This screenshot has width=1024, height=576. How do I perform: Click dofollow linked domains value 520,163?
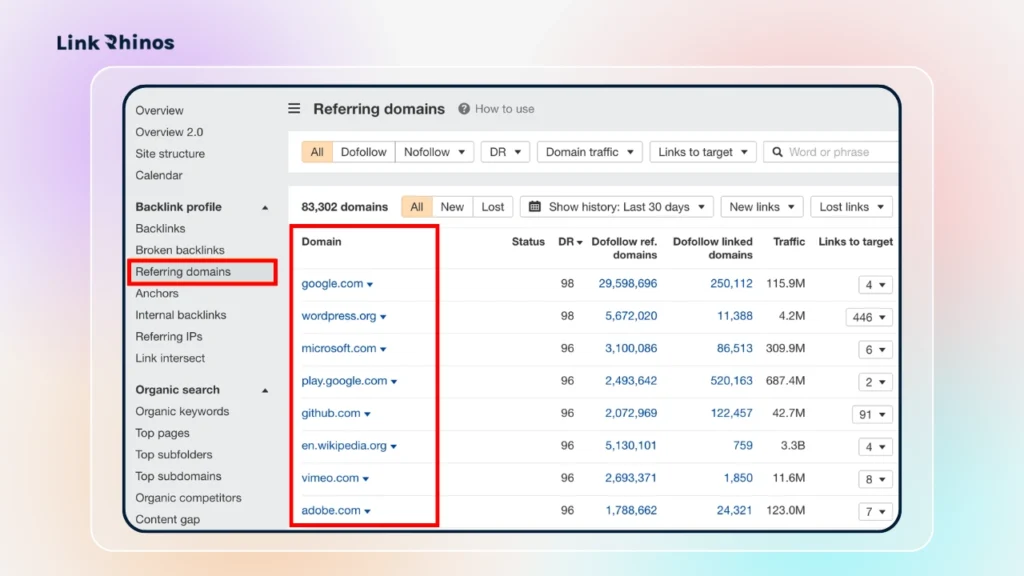tap(731, 381)
